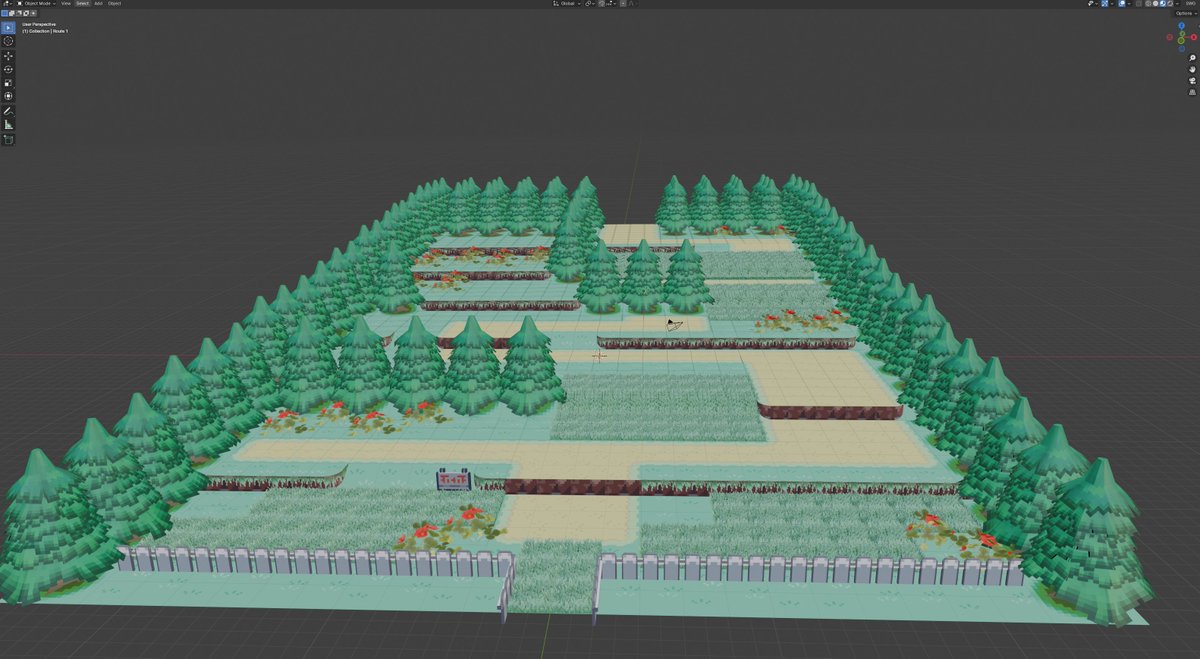This screenshot has height=659, width=1200.
Task: Set selection mode to subtract
Action: 18,13
